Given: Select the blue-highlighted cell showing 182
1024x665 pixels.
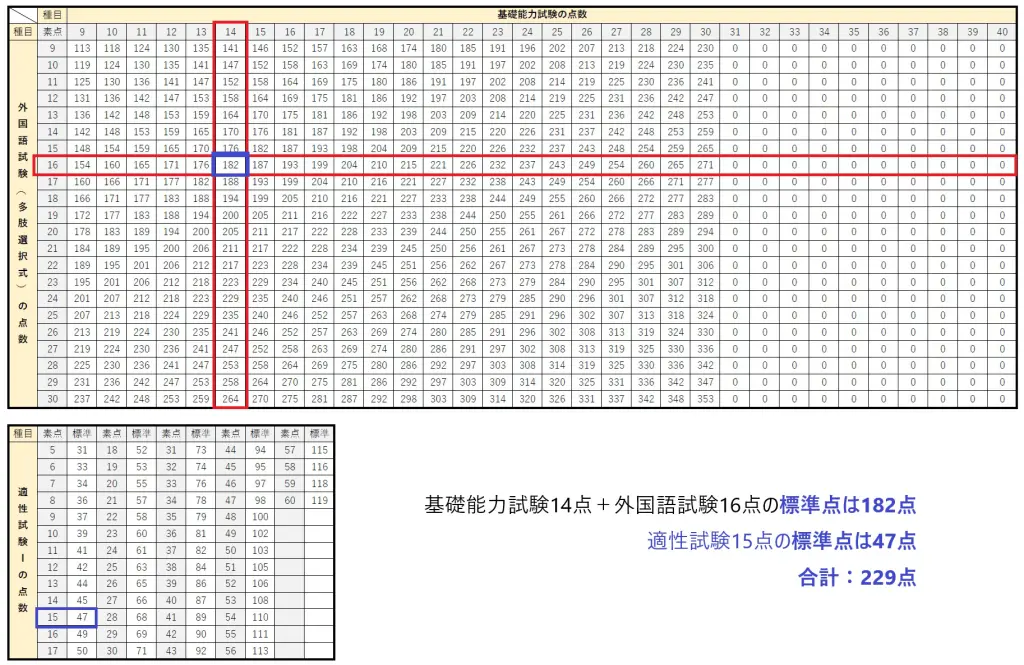Looking at the screenshot, I should coord(231,165).
